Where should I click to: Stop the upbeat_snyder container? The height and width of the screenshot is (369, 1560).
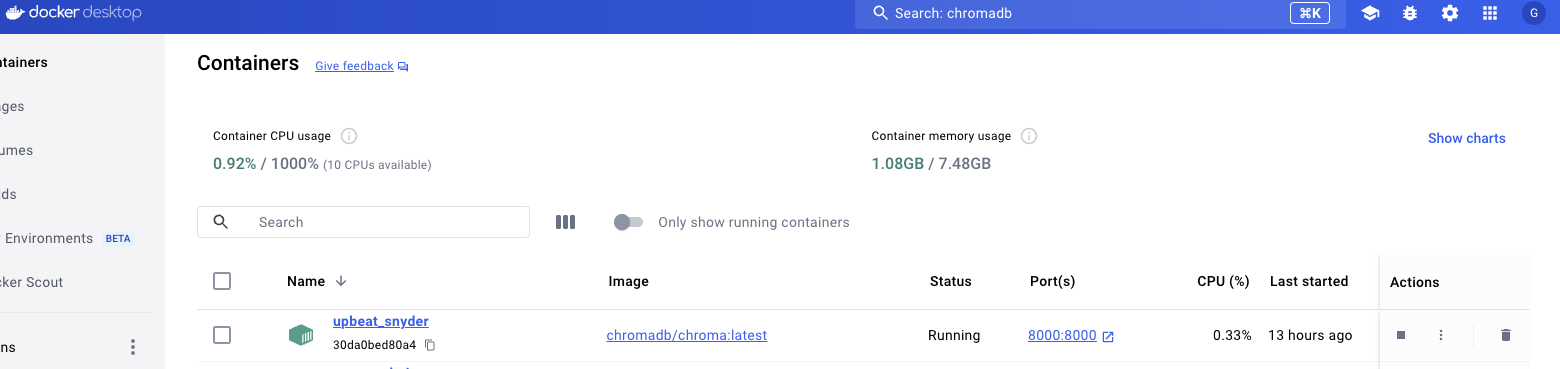pyautogui.click(x=1401, y=335)
